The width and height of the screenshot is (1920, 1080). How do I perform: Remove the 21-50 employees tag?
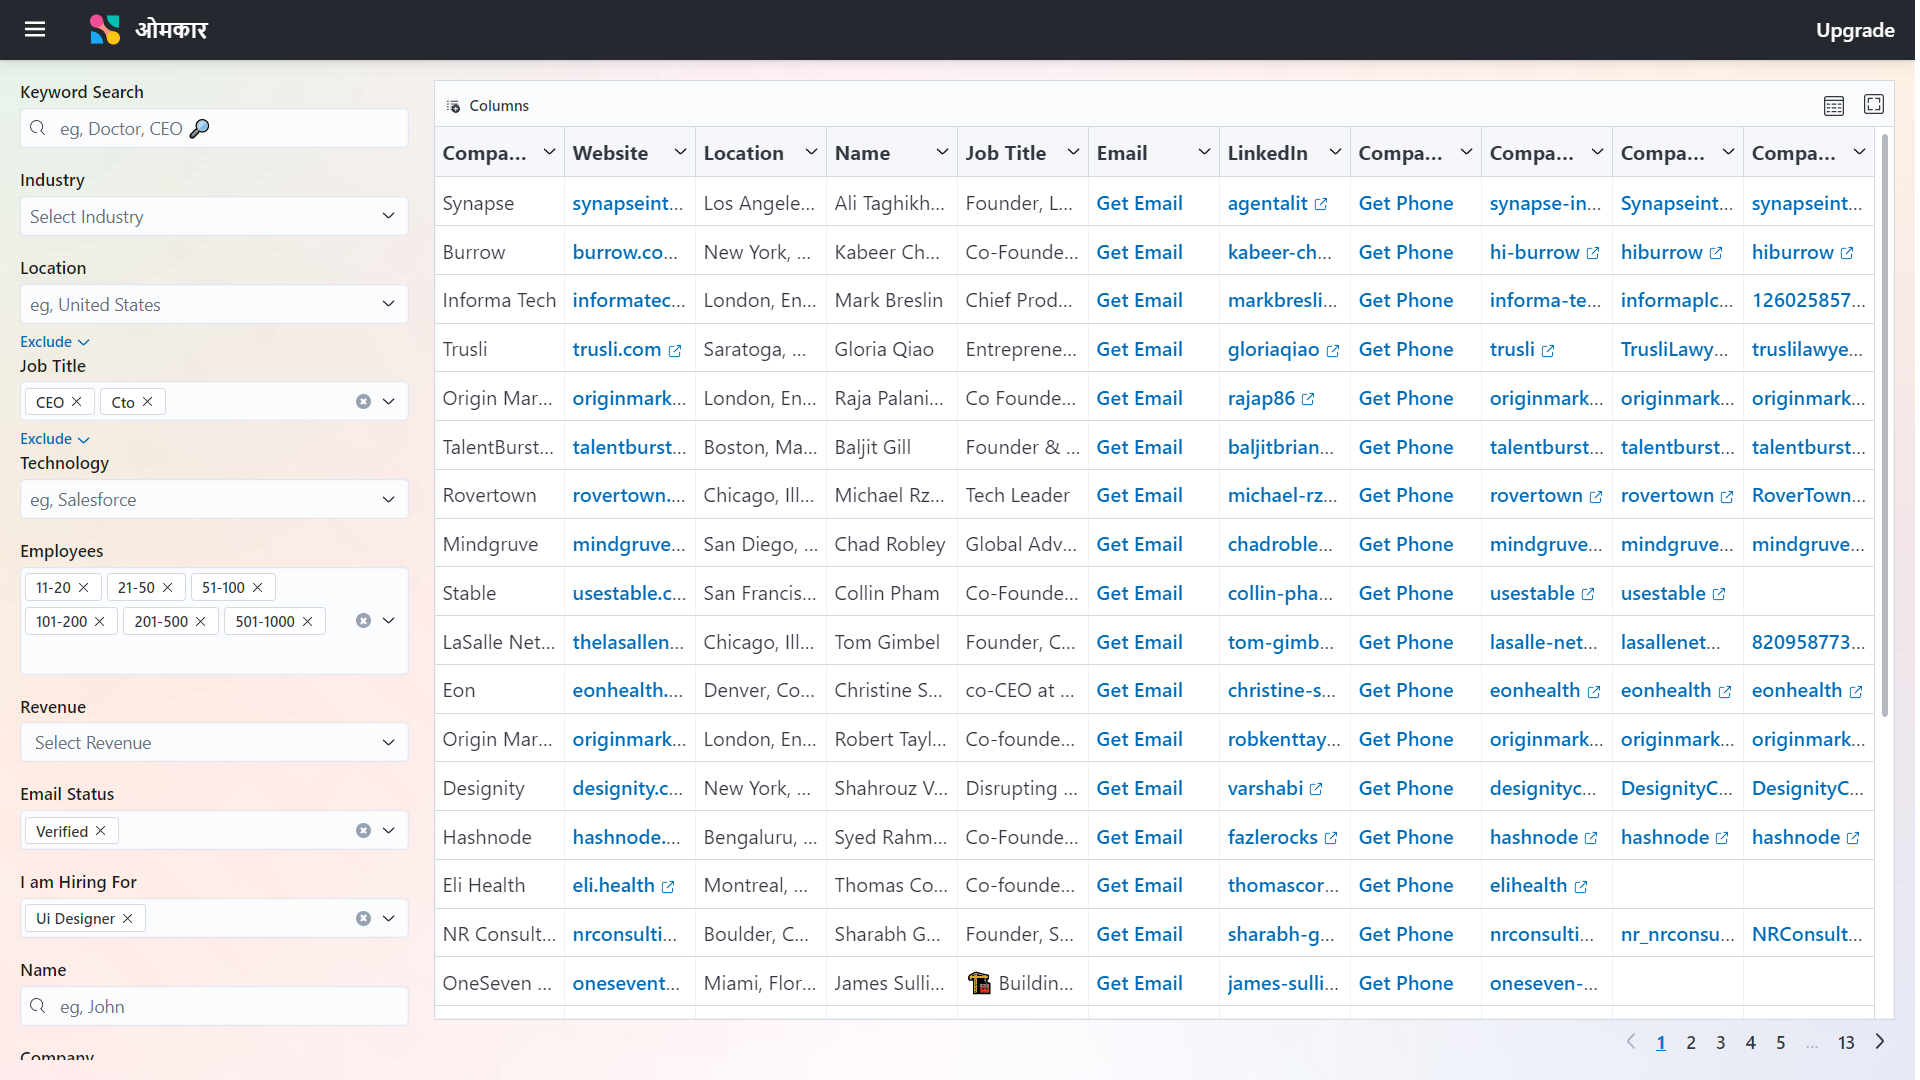(x=168, y=588)
